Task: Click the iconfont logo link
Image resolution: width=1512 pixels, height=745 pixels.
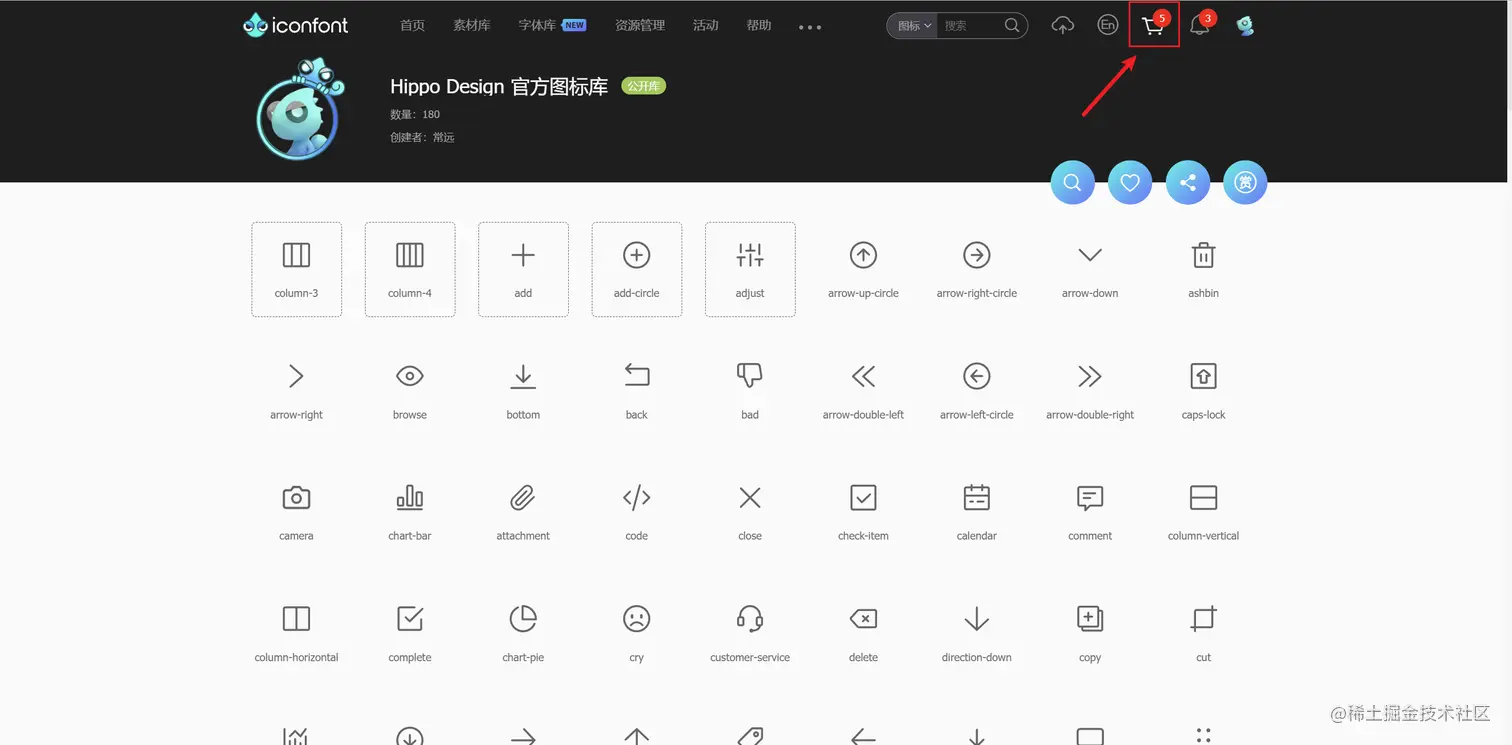Action: pyautogui.click(x=296, y=26)
